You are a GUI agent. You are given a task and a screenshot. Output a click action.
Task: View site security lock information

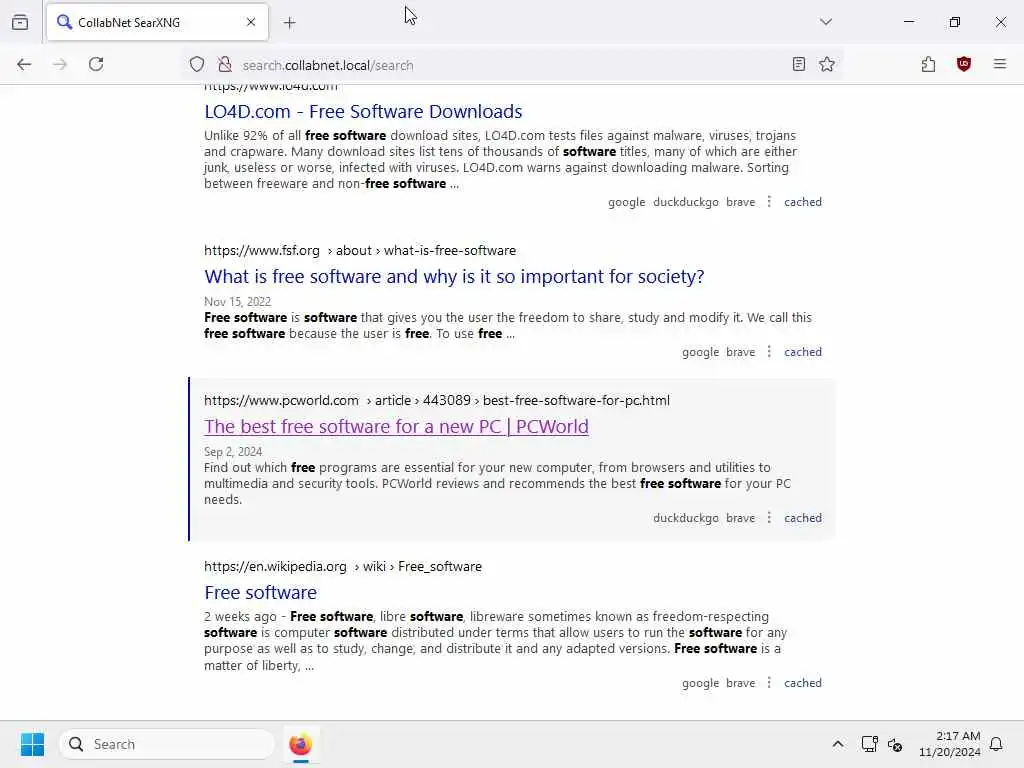tap(225, 64)
